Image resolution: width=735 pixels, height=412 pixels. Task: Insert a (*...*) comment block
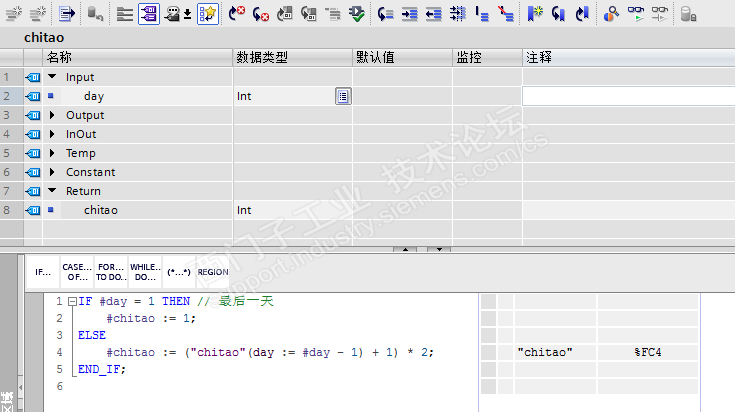point(179,272)
